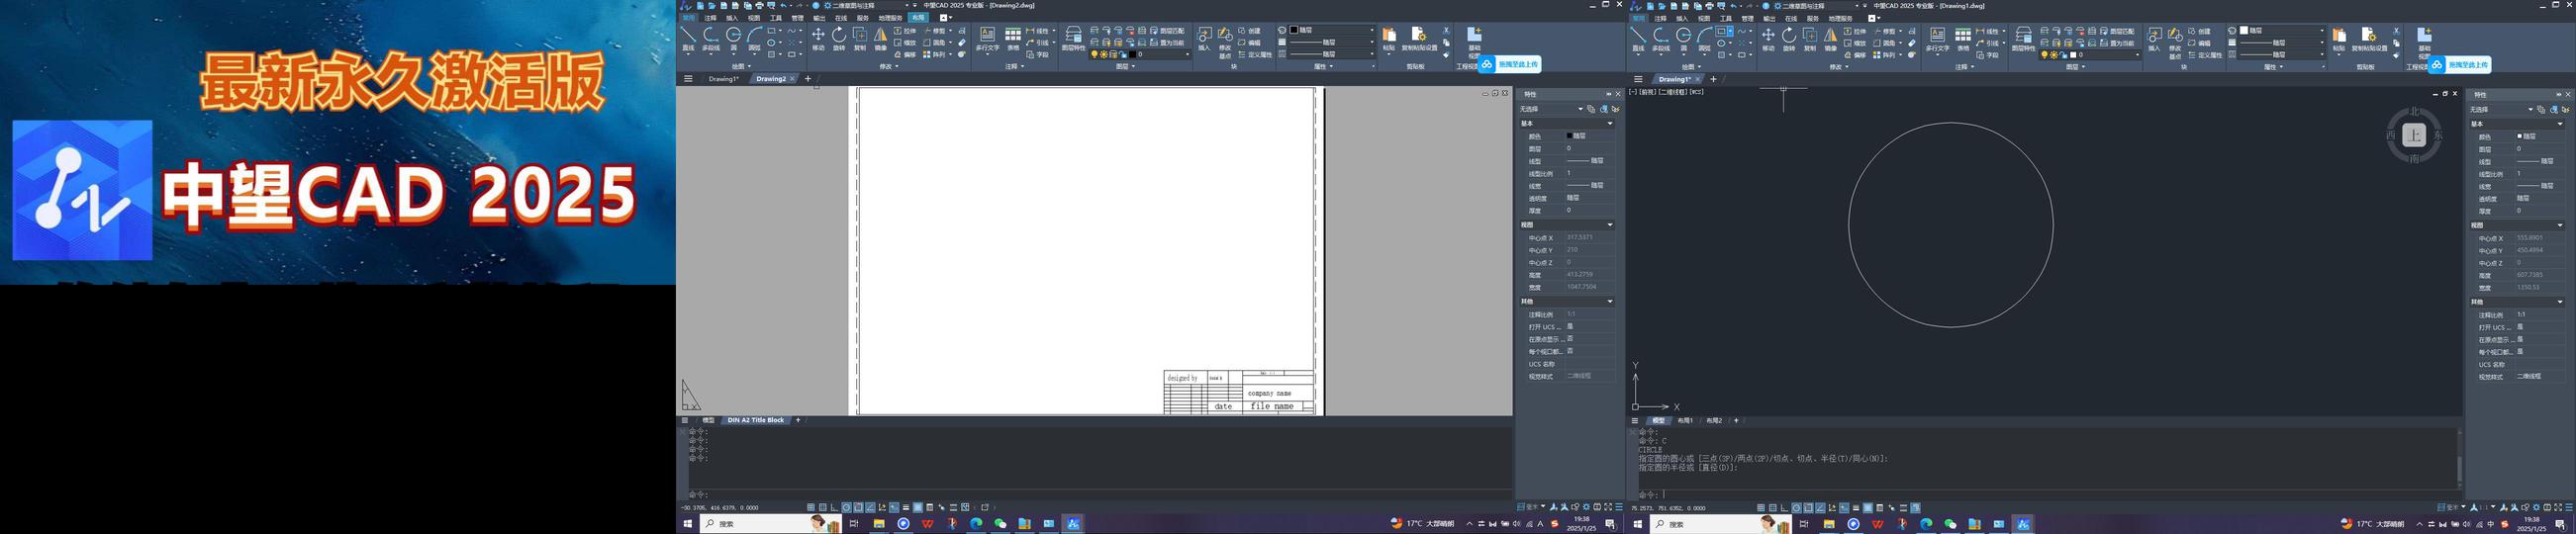The image size is (2576, 534).
Task: Collapse 视图 section in Drawing2 properties panel
Action: tap(1610, 225)
